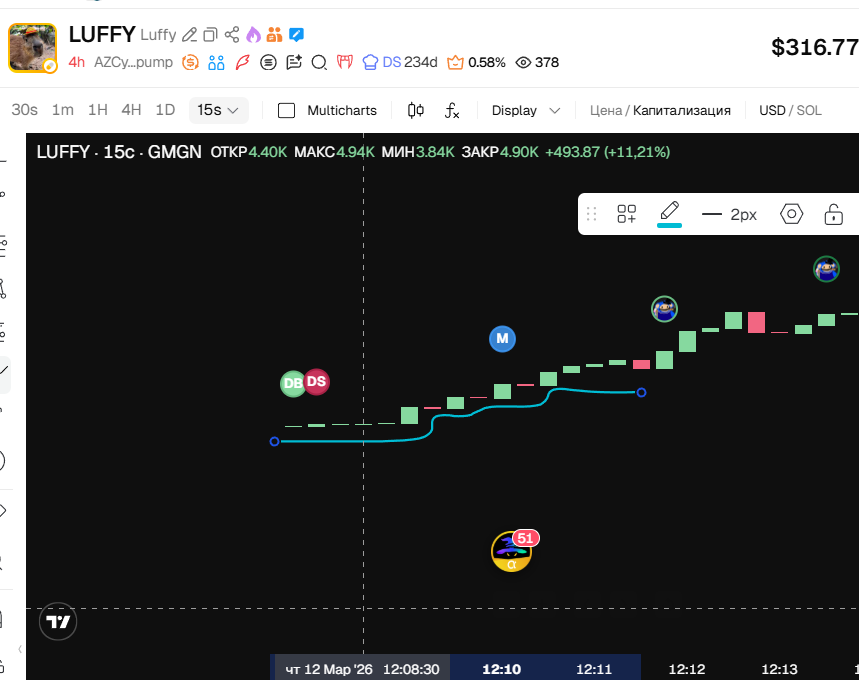Click the pencil edit icon beside Luffy name
Screen dimensions: 859x680
point(190,35)
